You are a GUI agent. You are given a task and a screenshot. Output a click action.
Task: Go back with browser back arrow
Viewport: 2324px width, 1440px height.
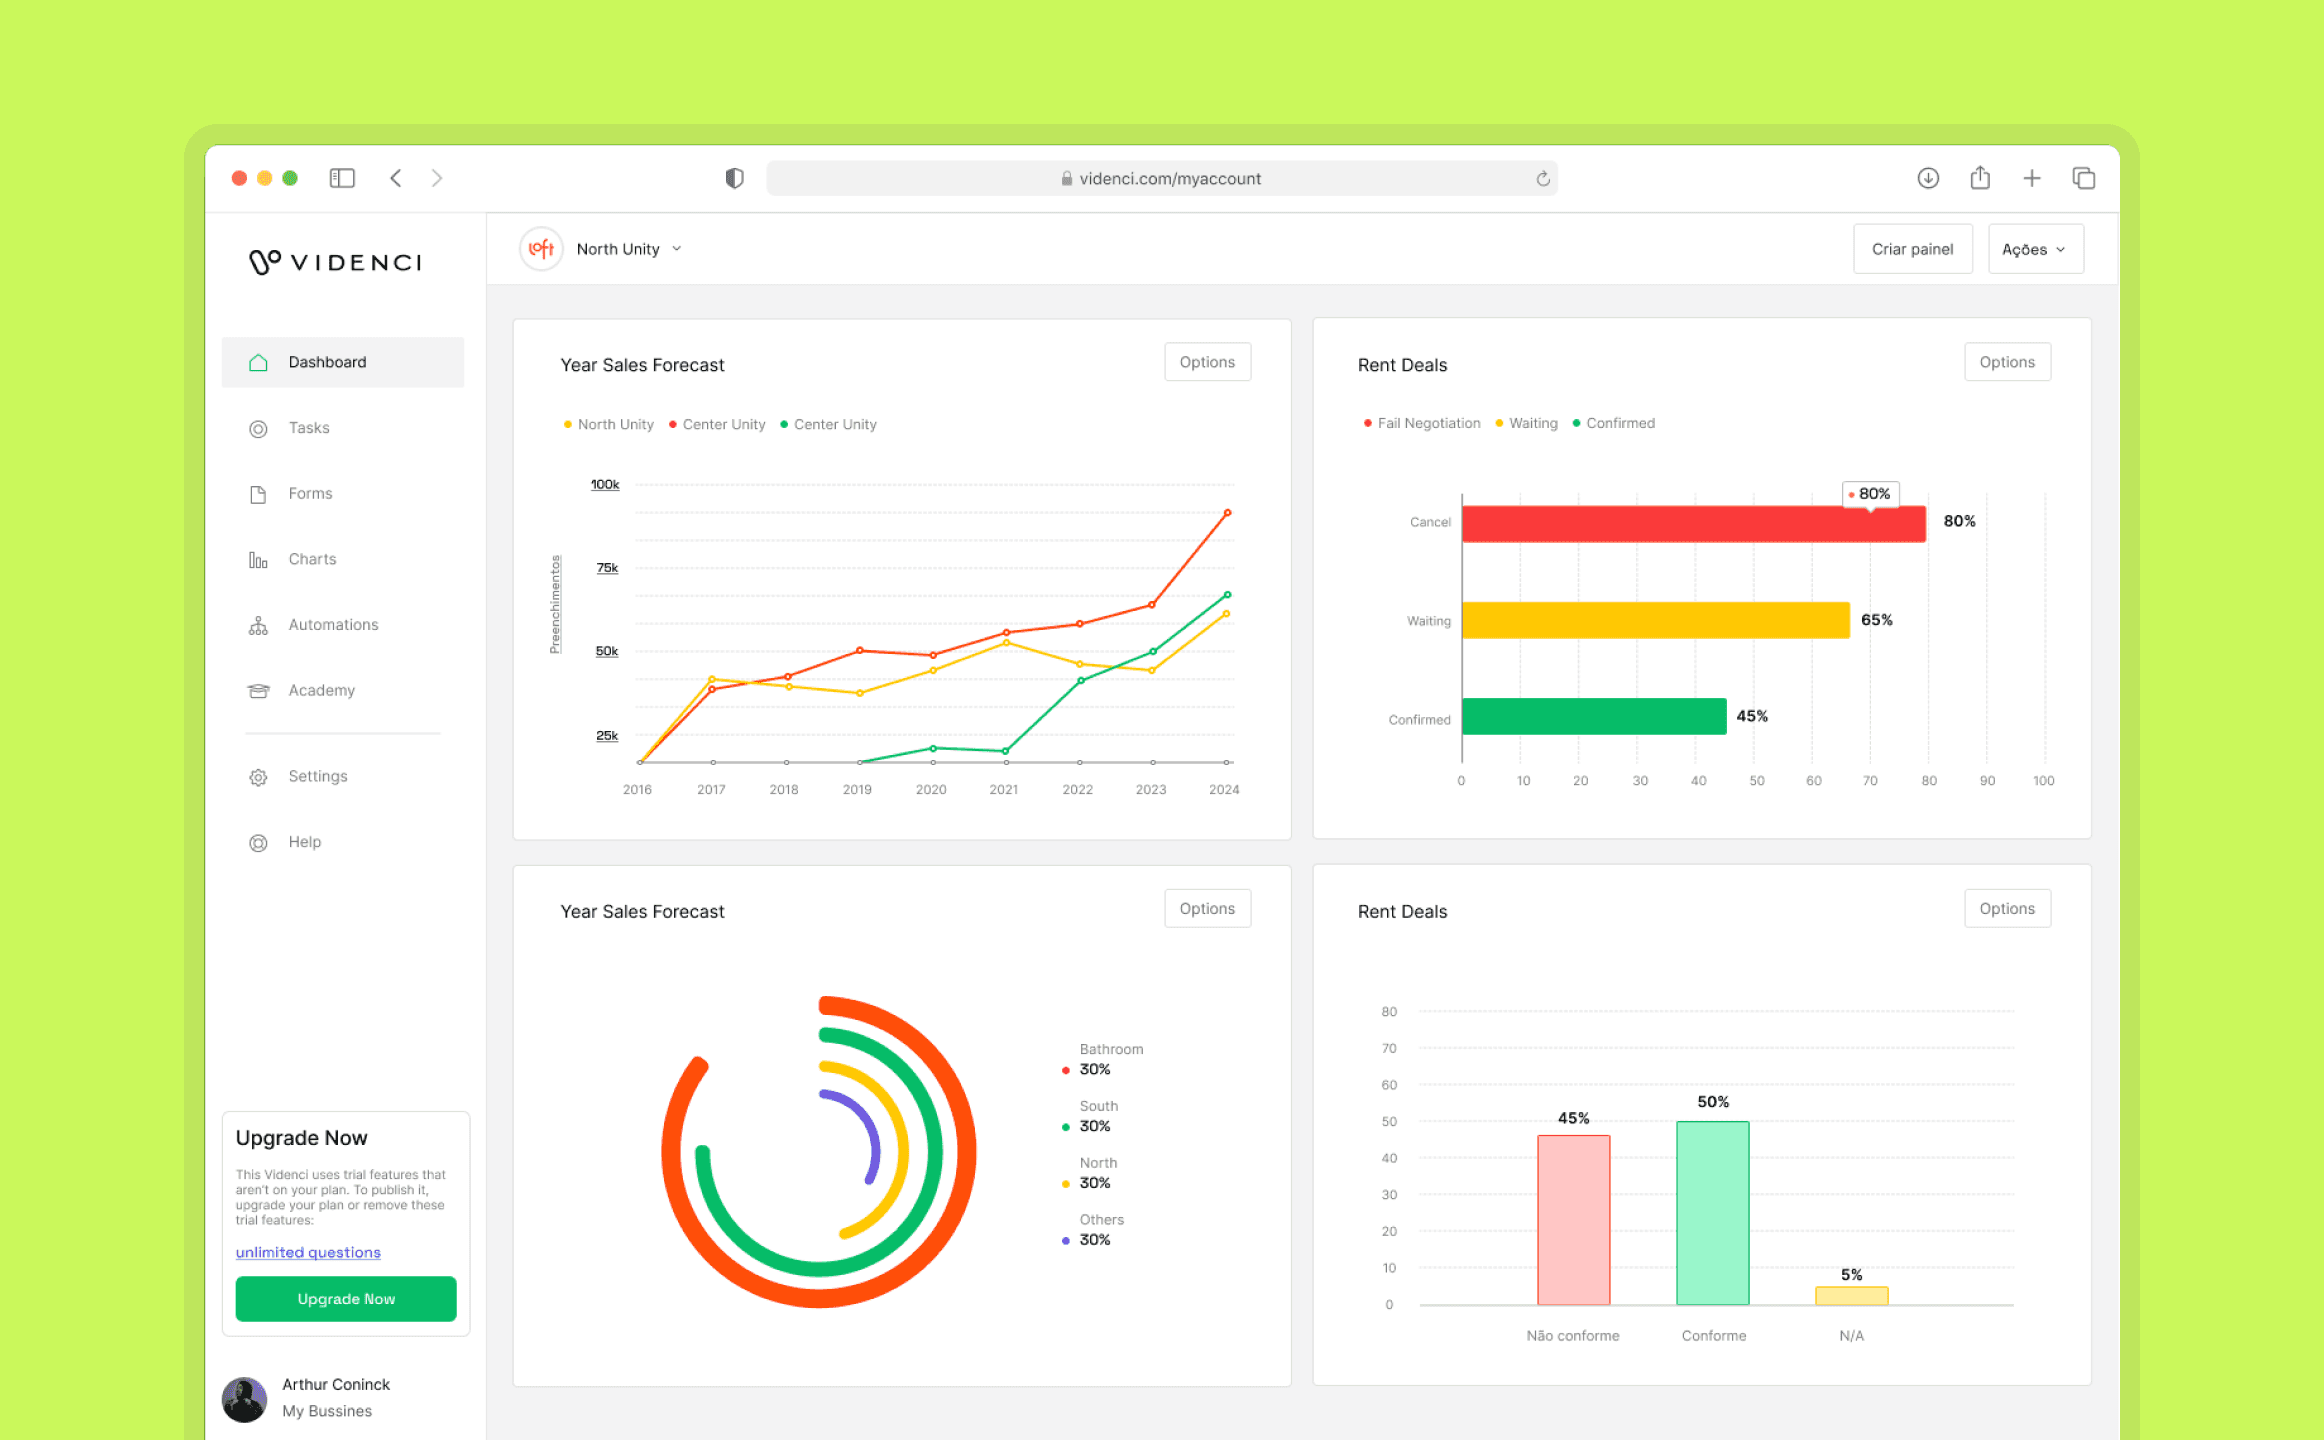[396, 178]
